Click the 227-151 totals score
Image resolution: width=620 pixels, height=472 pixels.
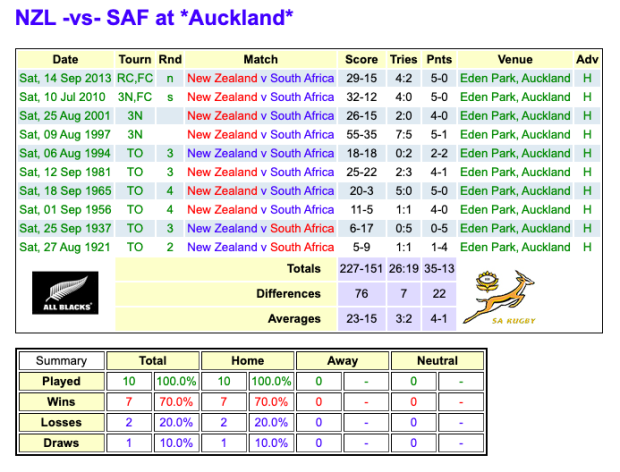361,269
